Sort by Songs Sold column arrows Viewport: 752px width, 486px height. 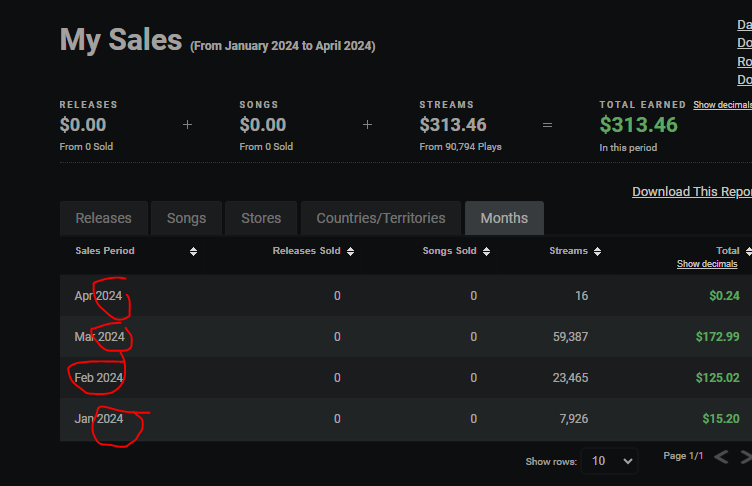(486, 252)
